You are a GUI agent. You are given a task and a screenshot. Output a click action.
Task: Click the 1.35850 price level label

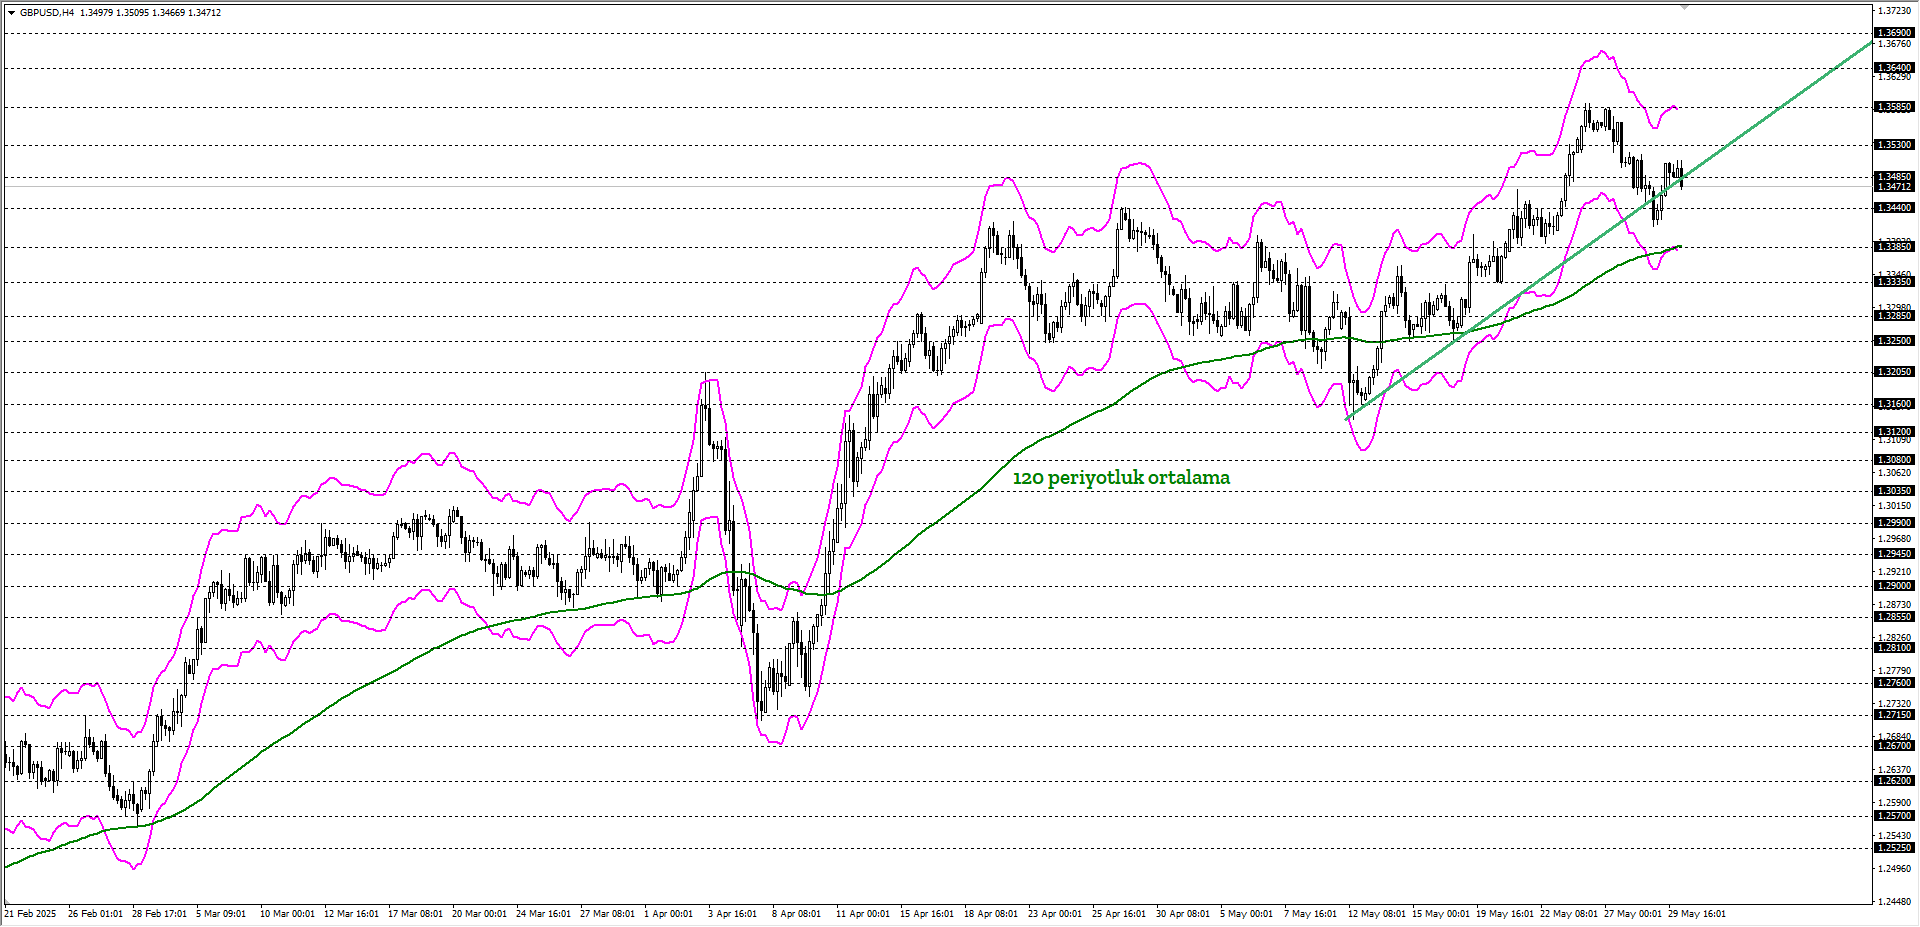coord(1894,107)
